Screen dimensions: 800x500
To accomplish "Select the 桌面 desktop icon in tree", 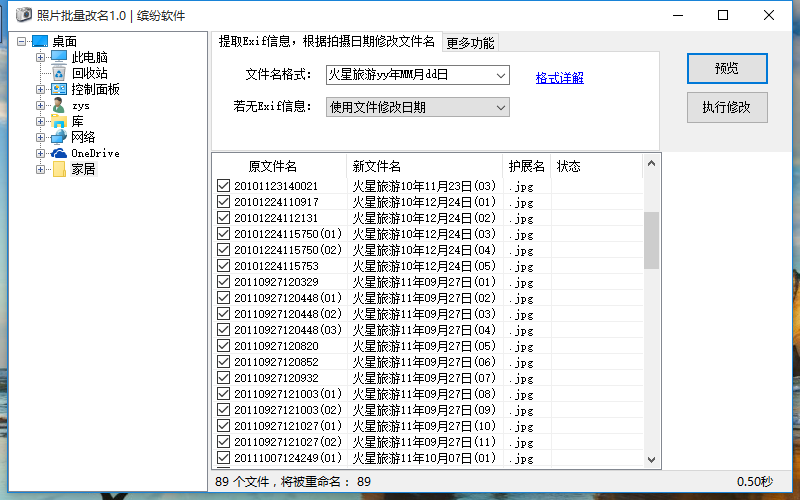I will point(40,41).
